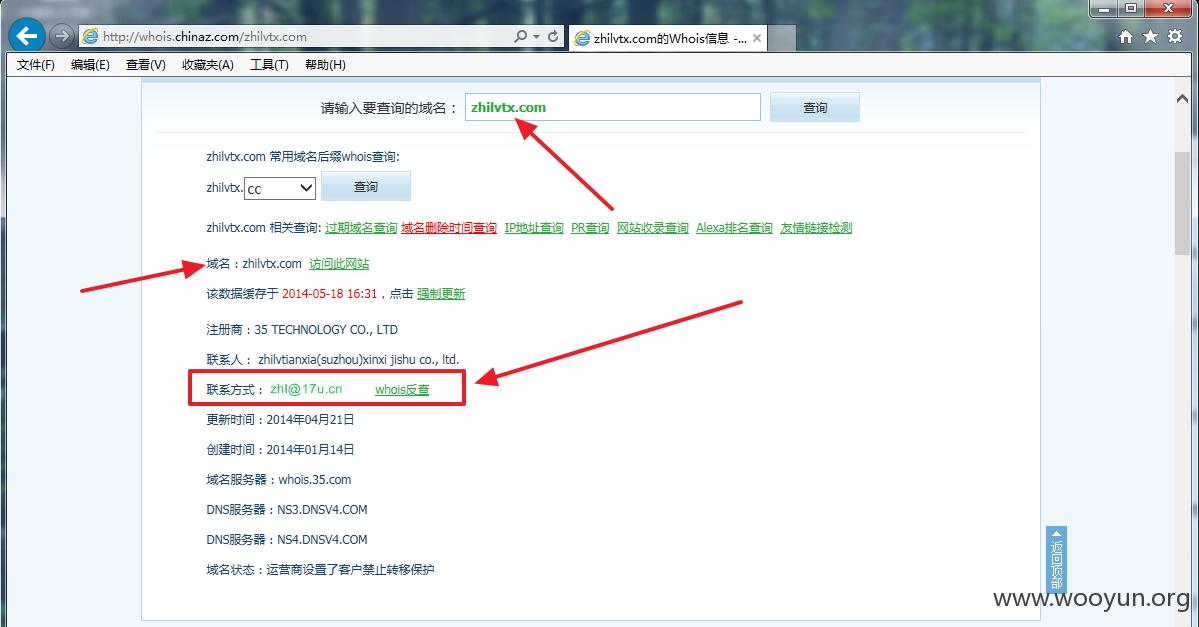
Task: Open the 友情链接检测 link
Action: point(816,228)
